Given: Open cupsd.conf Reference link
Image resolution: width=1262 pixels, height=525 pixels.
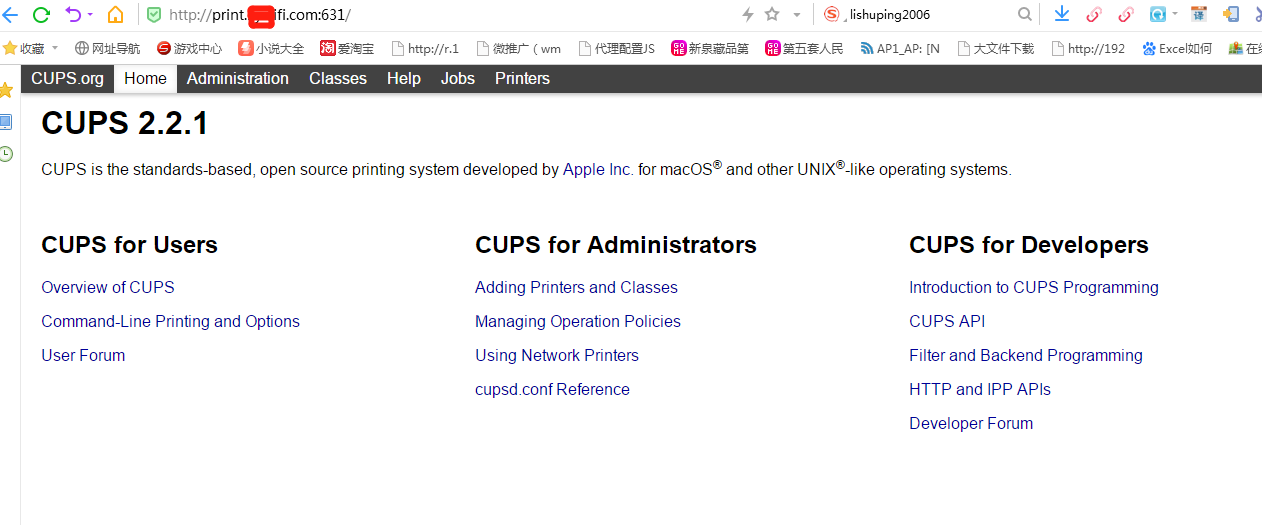Looking at the screenshot, I should click(x=552, y=389).
